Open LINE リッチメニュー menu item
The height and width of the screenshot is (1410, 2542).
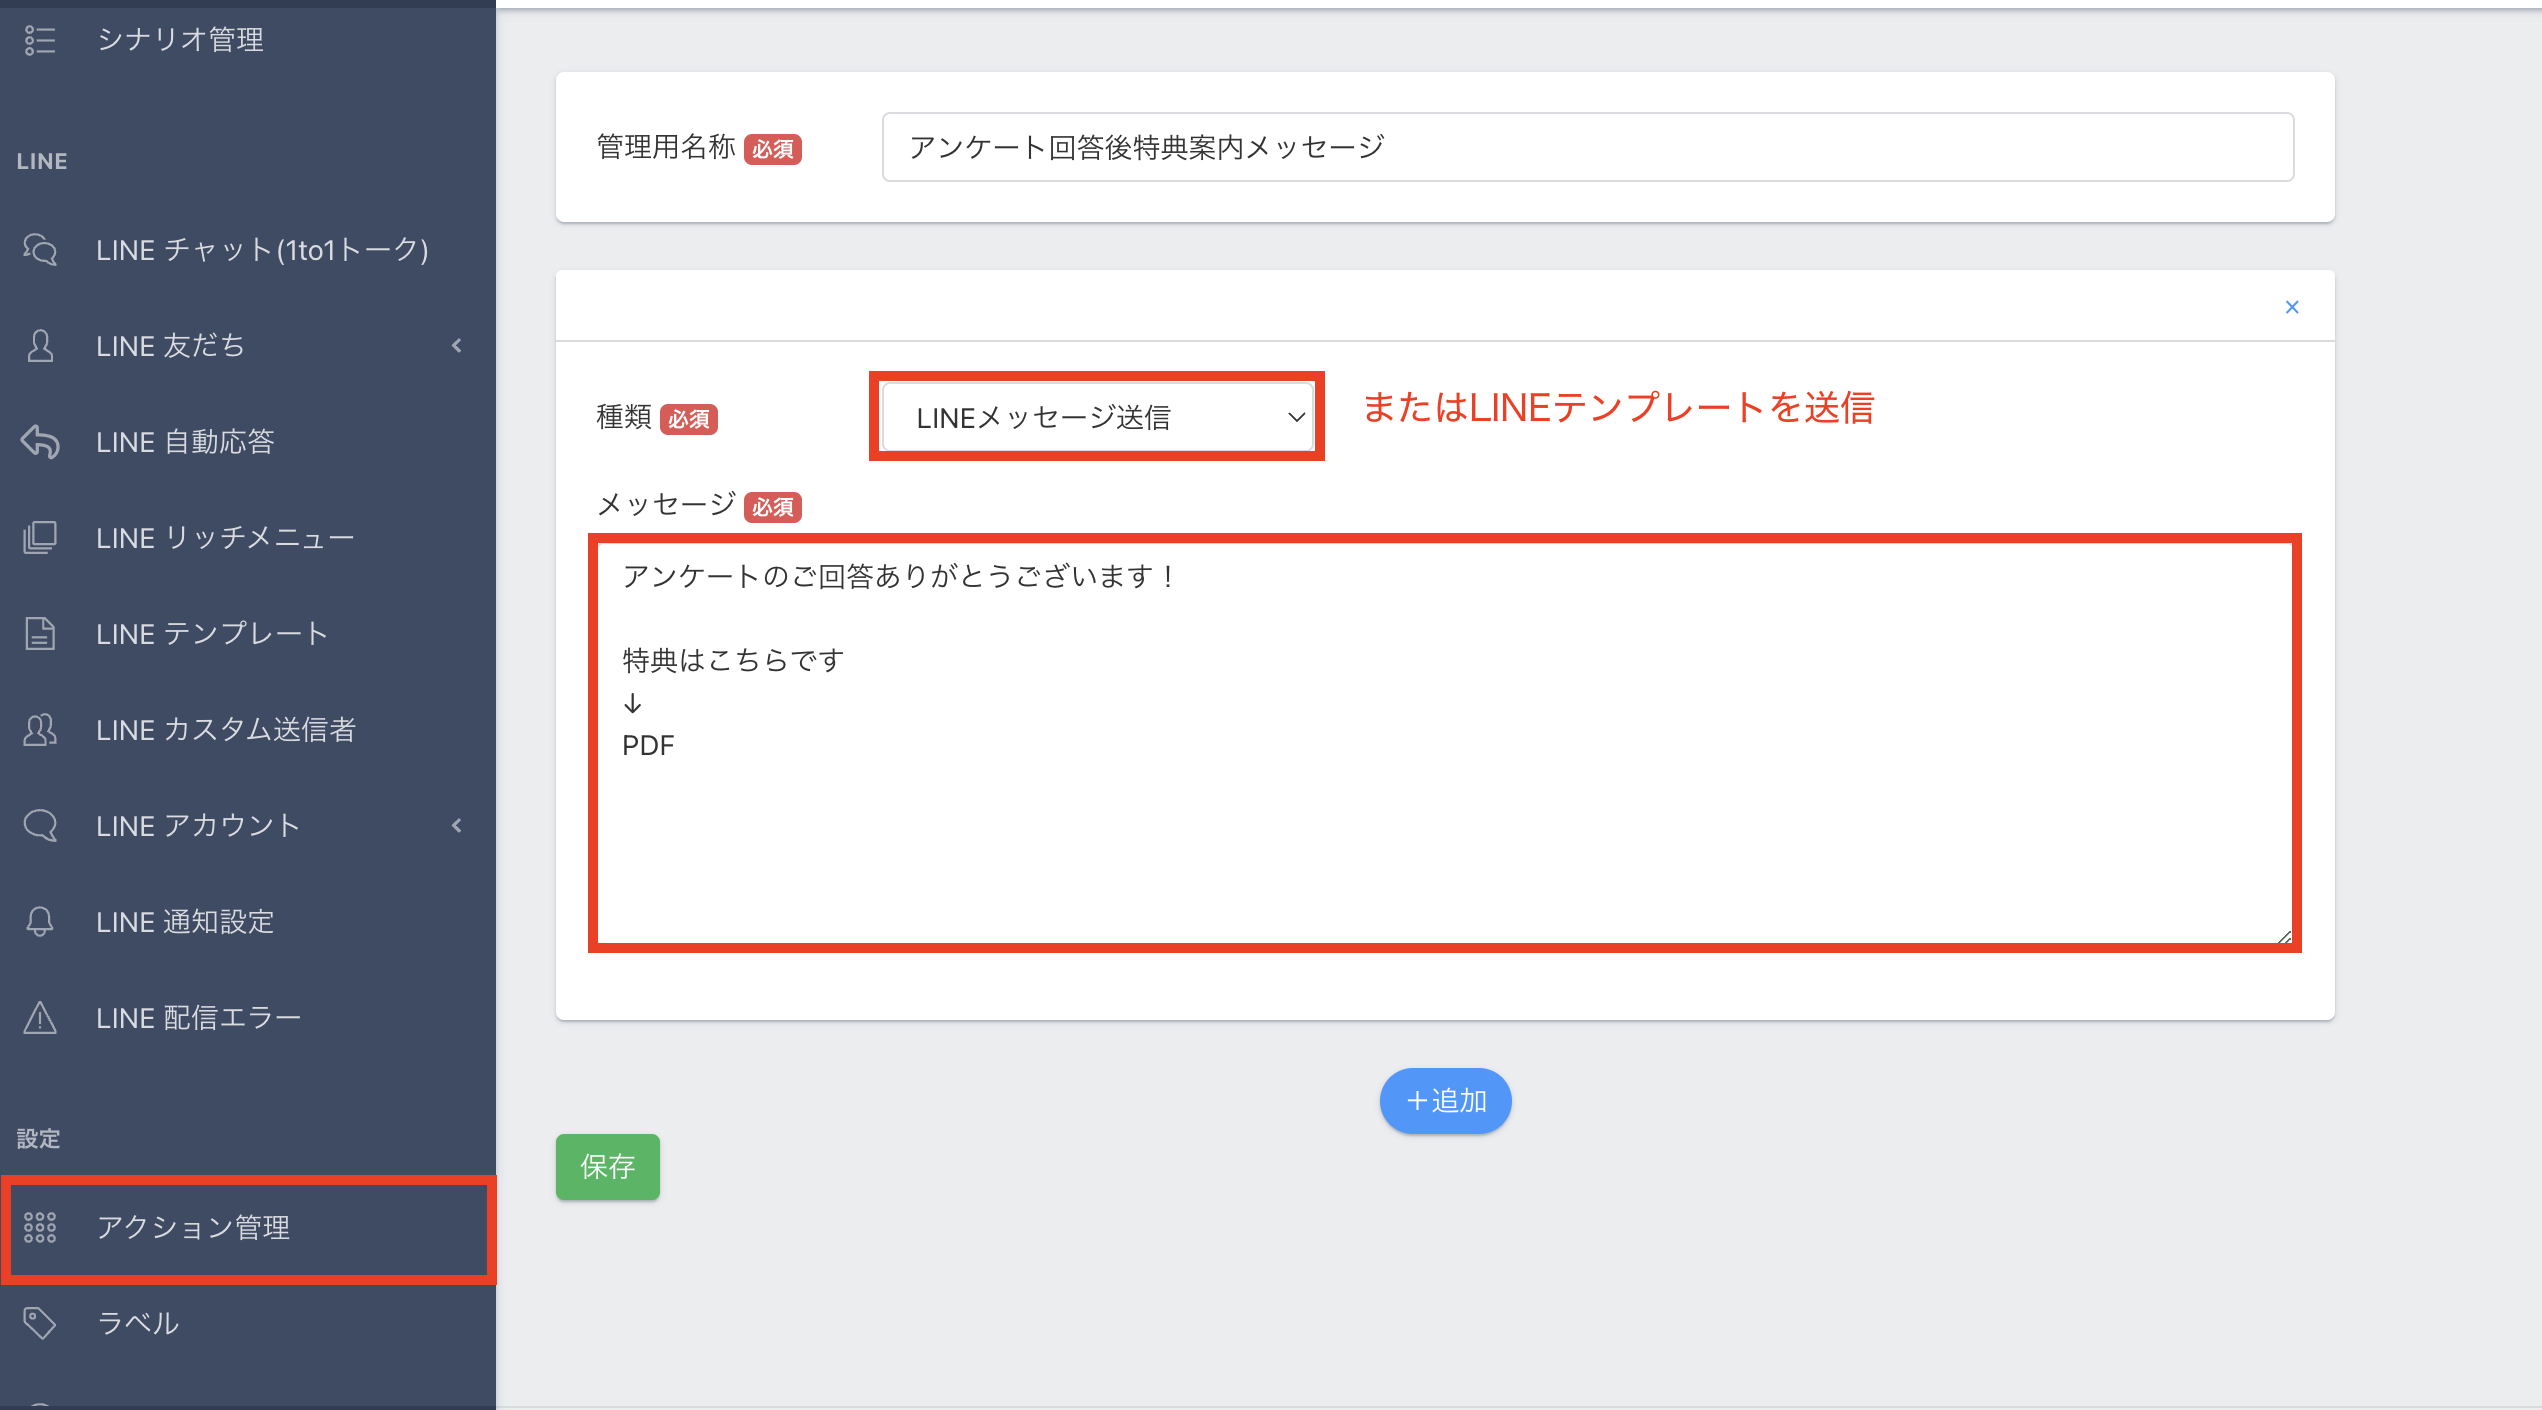[x=225, y=537]
